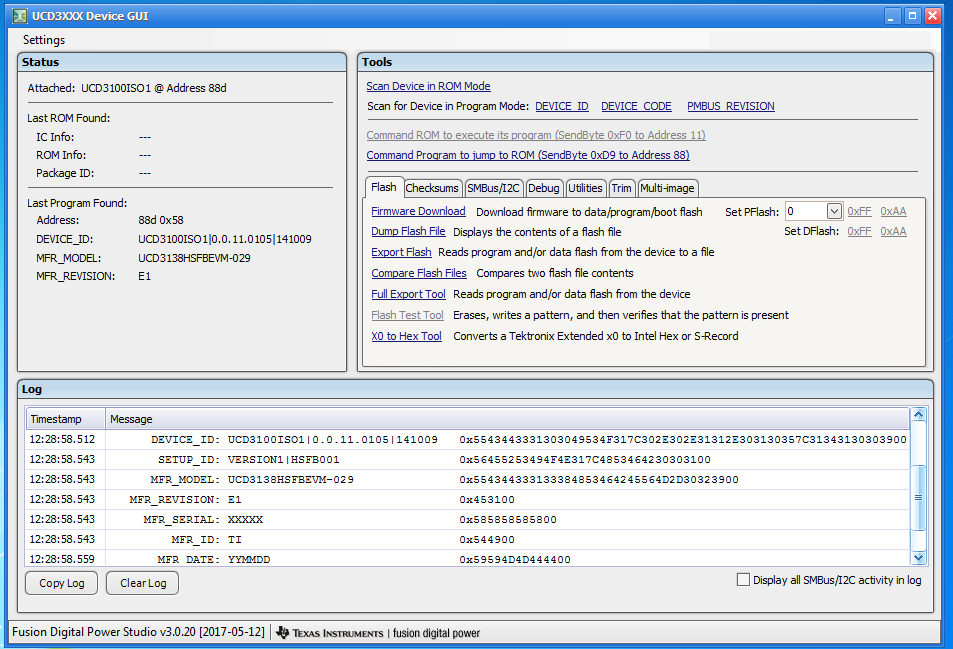Click the Flash Test Tool link
This screenshot has height=649, width=953.
[x=407, y=315]
